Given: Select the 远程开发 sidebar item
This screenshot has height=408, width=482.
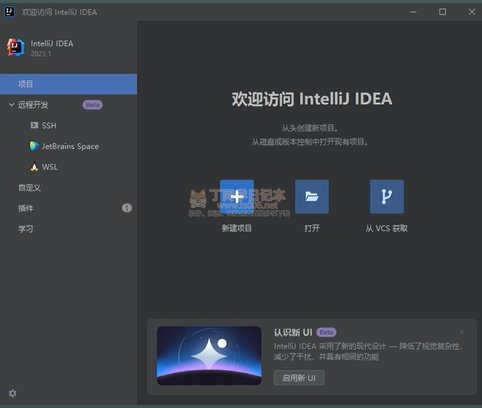Looking at the screenshot, I should pos(68,105).
